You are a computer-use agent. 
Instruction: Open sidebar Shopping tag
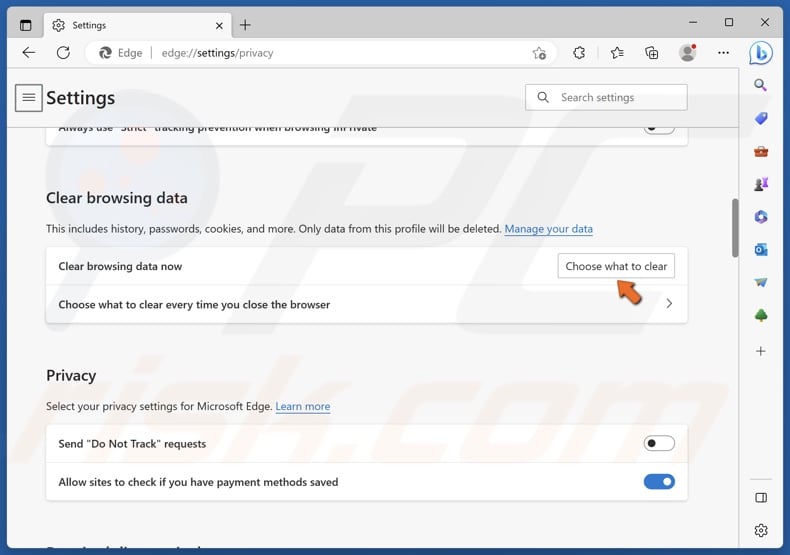tap(761, 118)
